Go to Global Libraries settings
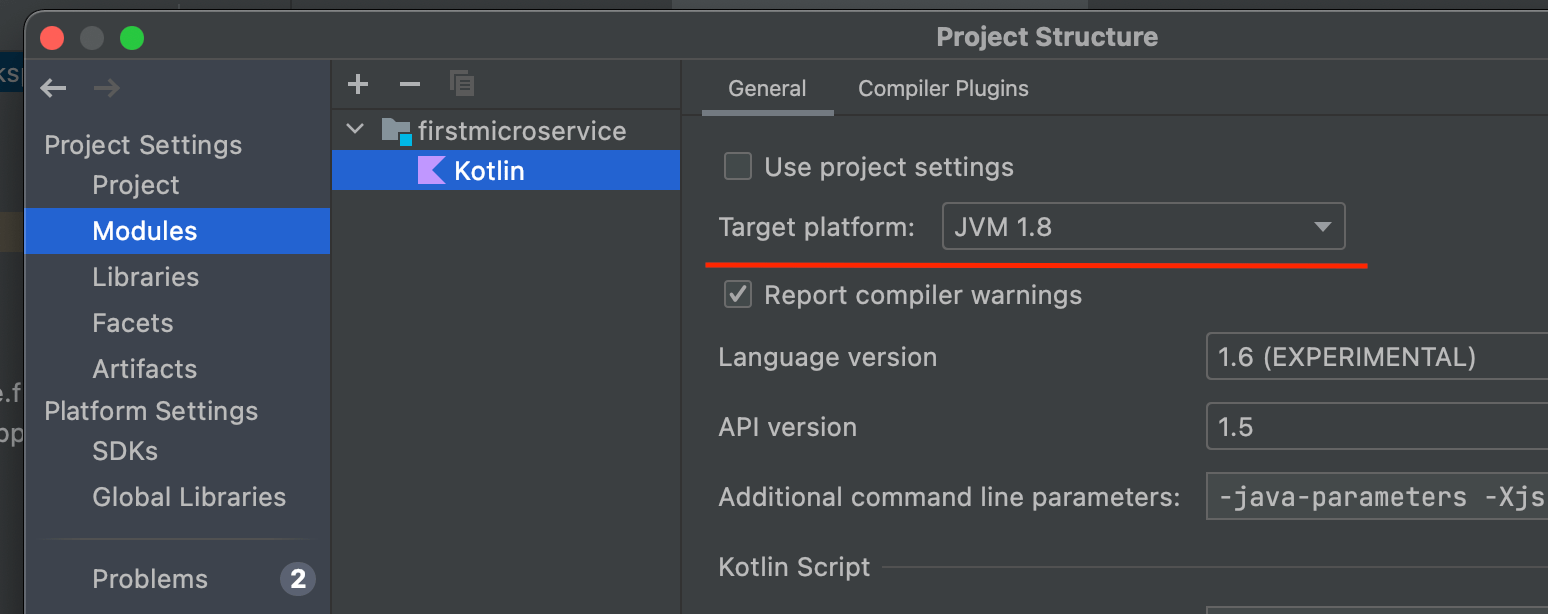The image size is (1548, 614). tap(188, 497)
